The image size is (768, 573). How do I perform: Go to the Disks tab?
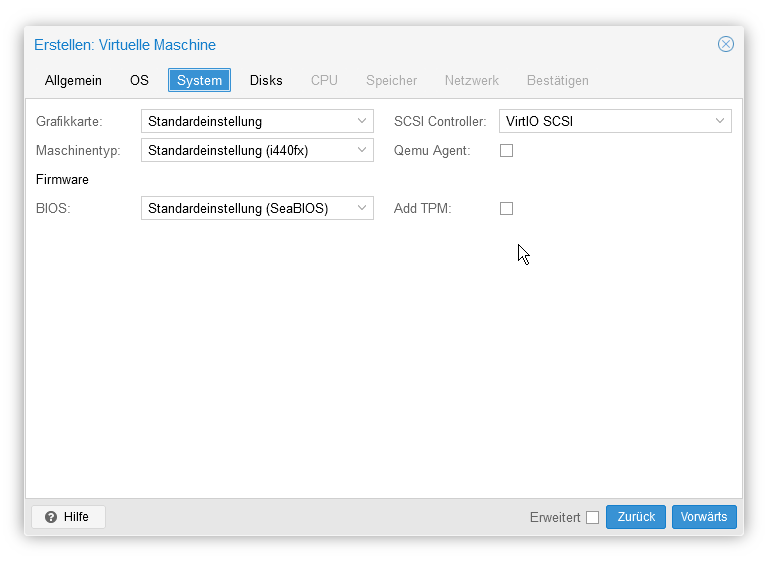click(266, 80)
